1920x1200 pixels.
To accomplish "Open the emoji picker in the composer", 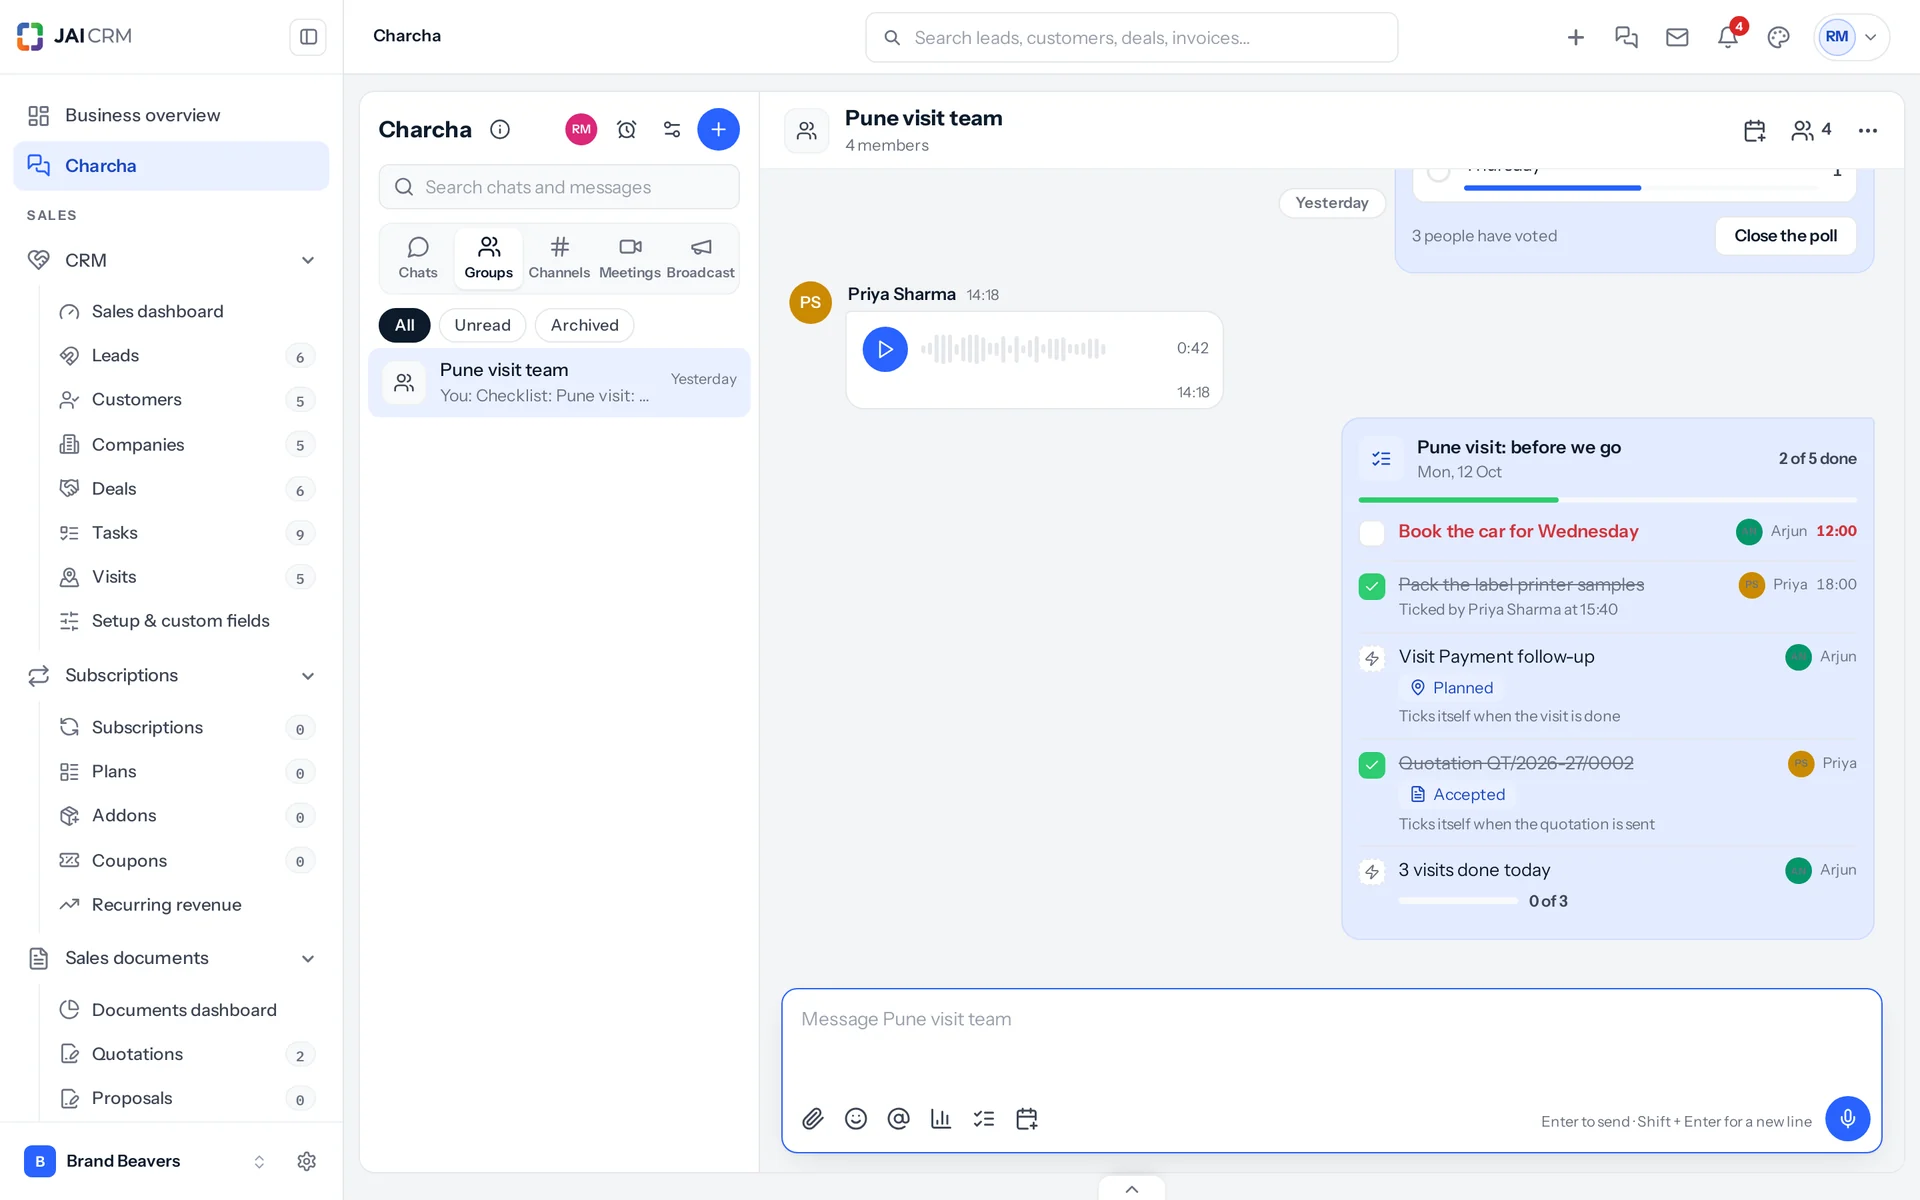I will 856,1118.
